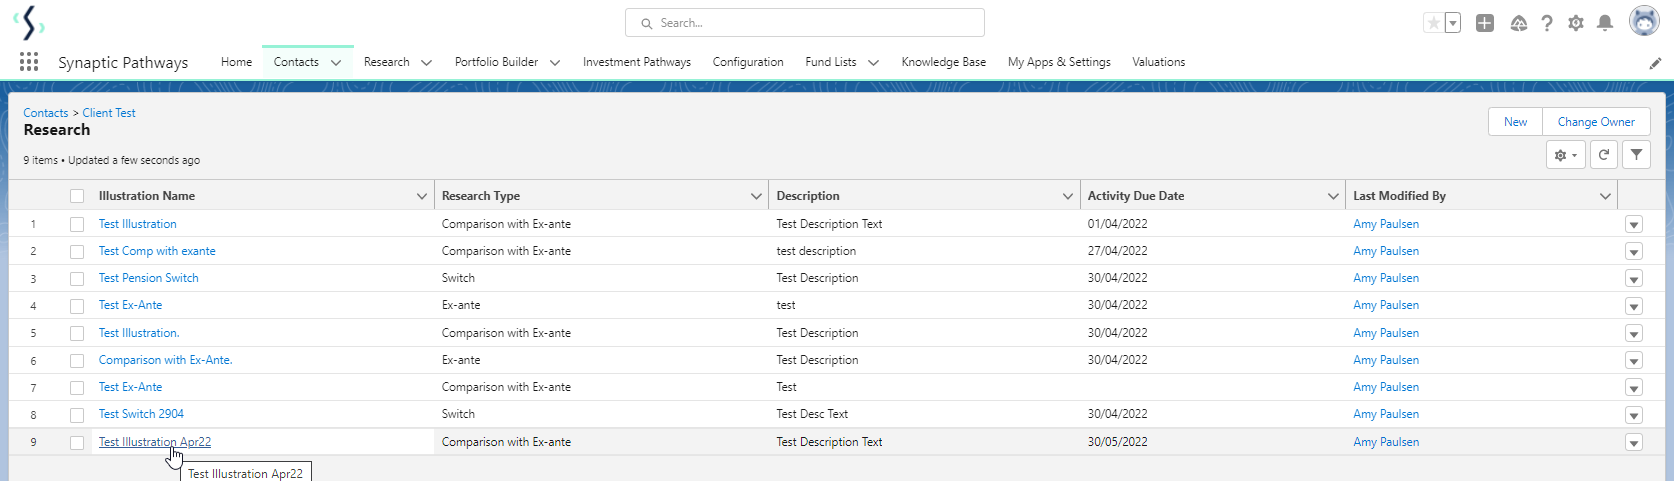Image resolution: width=1674 pixels, height=481 pixels.
Task: Click the Favorites star icon
Action: [1434, 23]
